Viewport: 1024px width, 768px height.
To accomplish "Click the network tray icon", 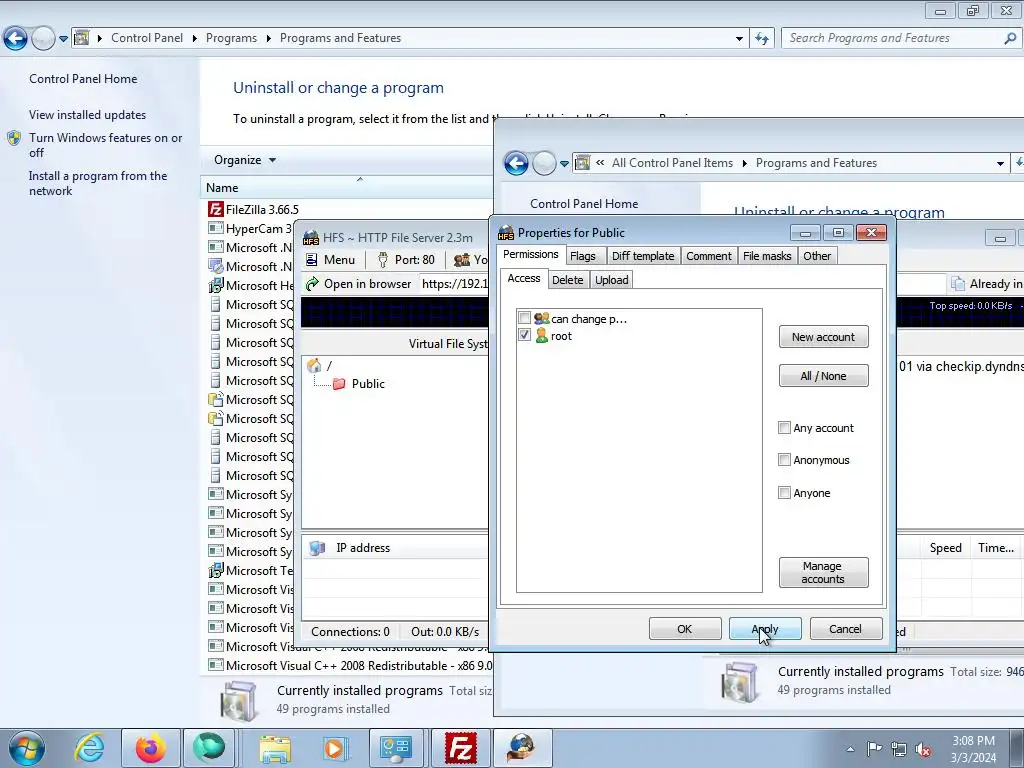I will 899,750.
